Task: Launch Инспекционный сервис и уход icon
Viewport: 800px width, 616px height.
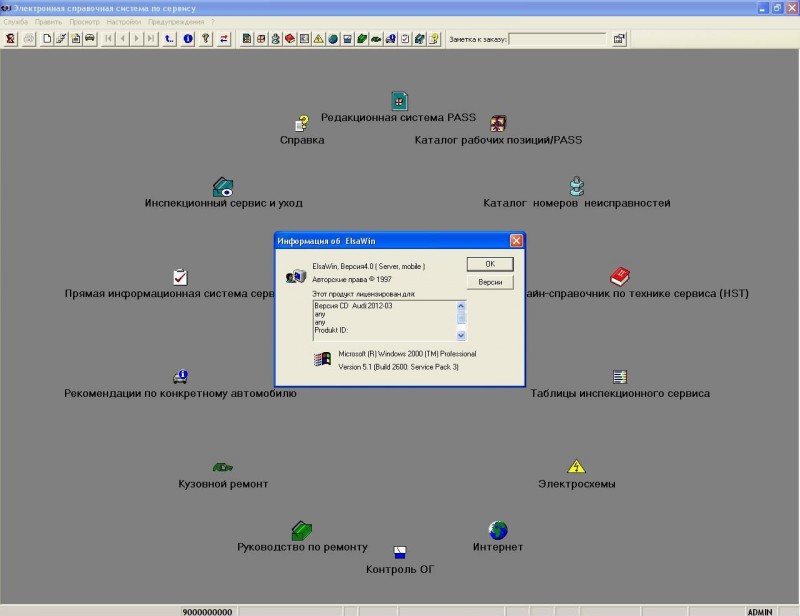Action: 223,186
